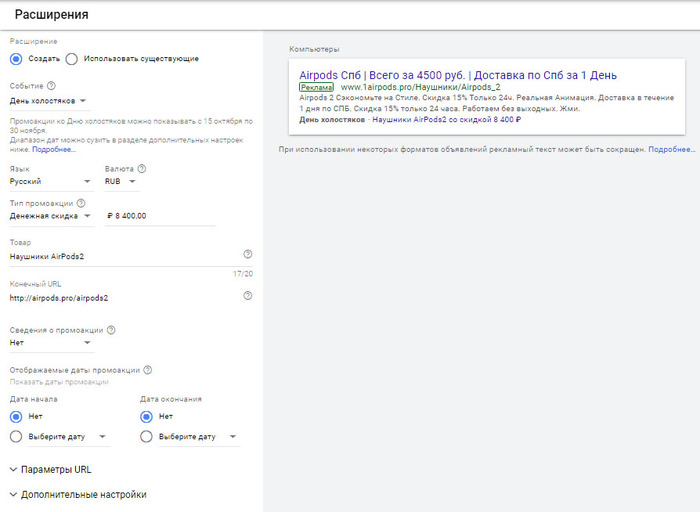Click the help icon in the Товар field
This screenshot has width=700, height=512.
[247, 254]
